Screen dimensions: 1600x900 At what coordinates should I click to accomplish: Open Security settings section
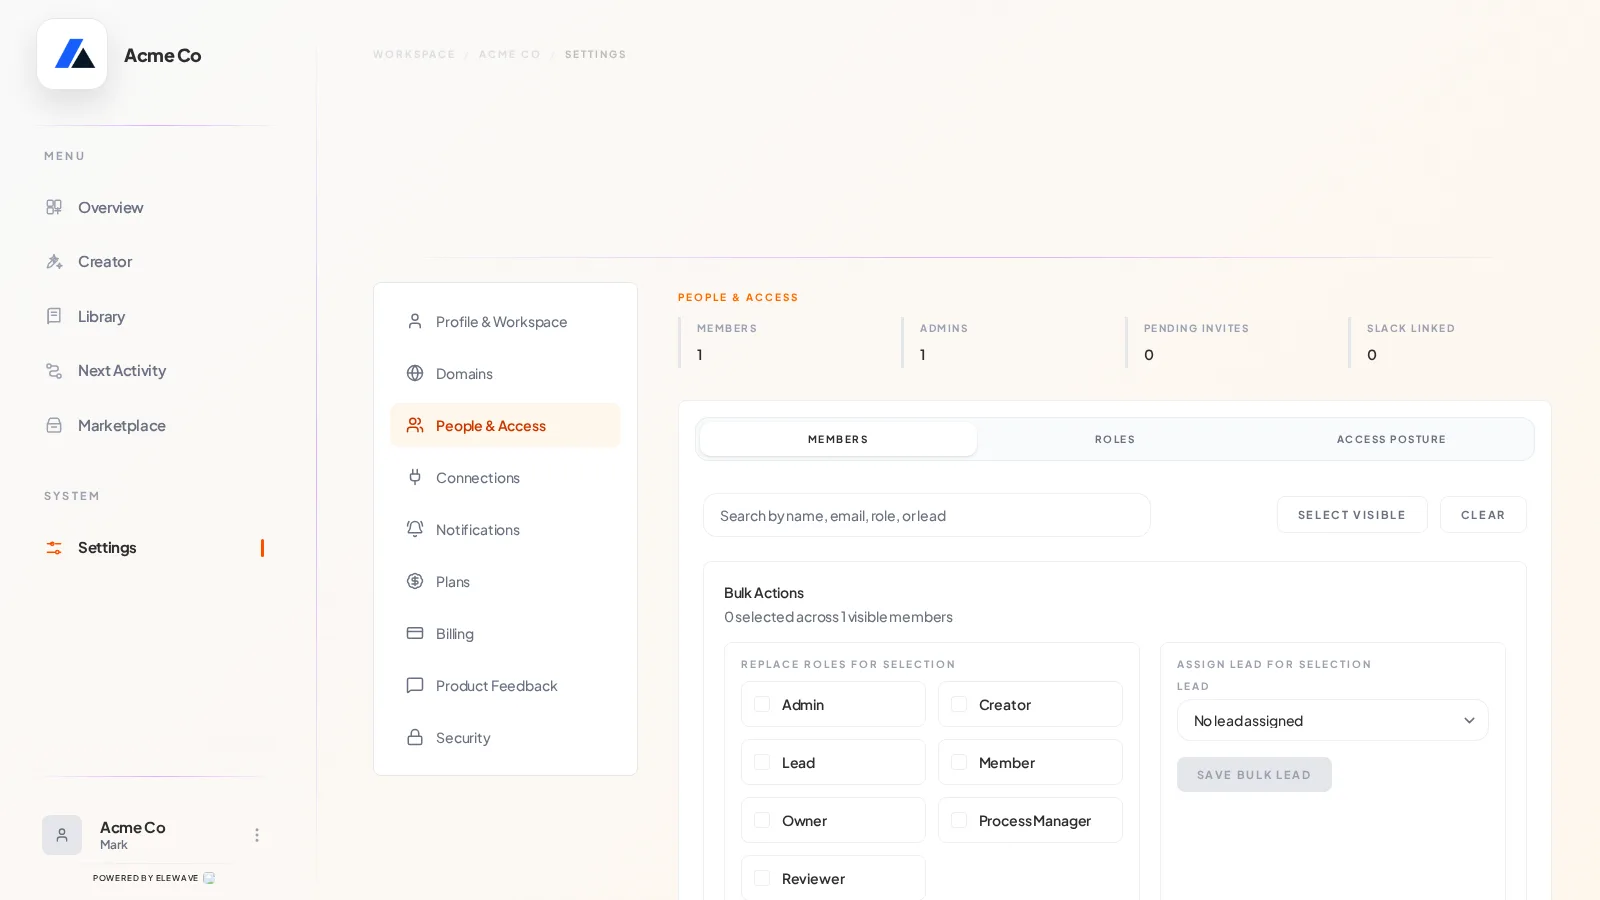click(x=505, y=737)
